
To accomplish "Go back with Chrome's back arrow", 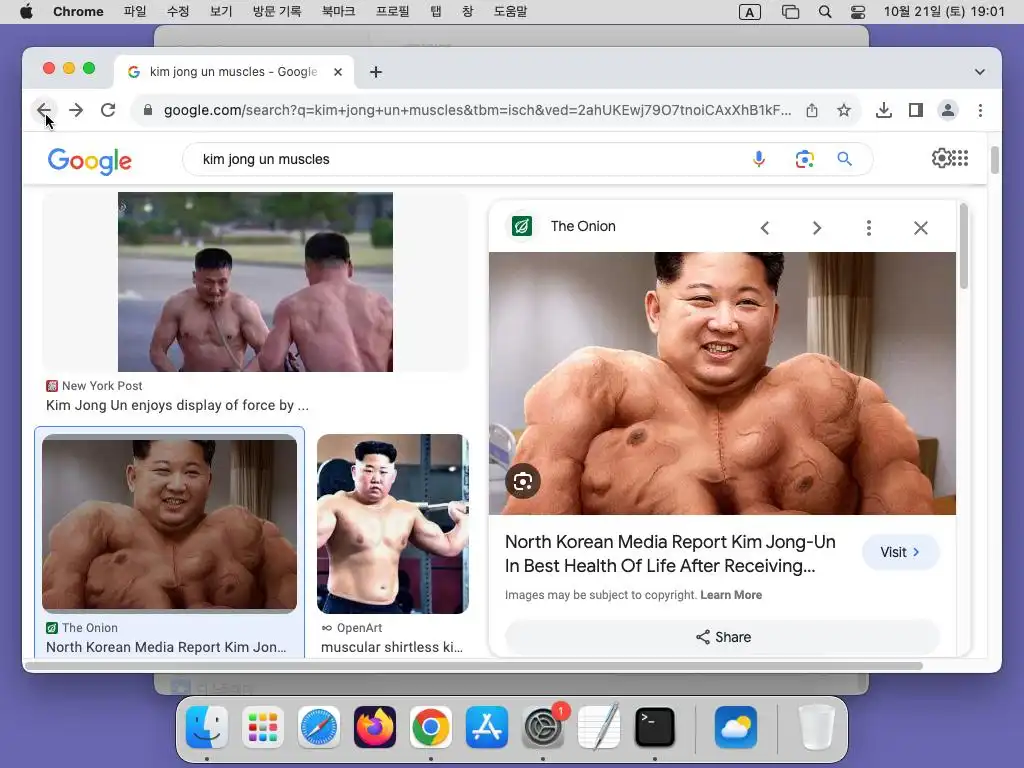I will pos(44,110).
